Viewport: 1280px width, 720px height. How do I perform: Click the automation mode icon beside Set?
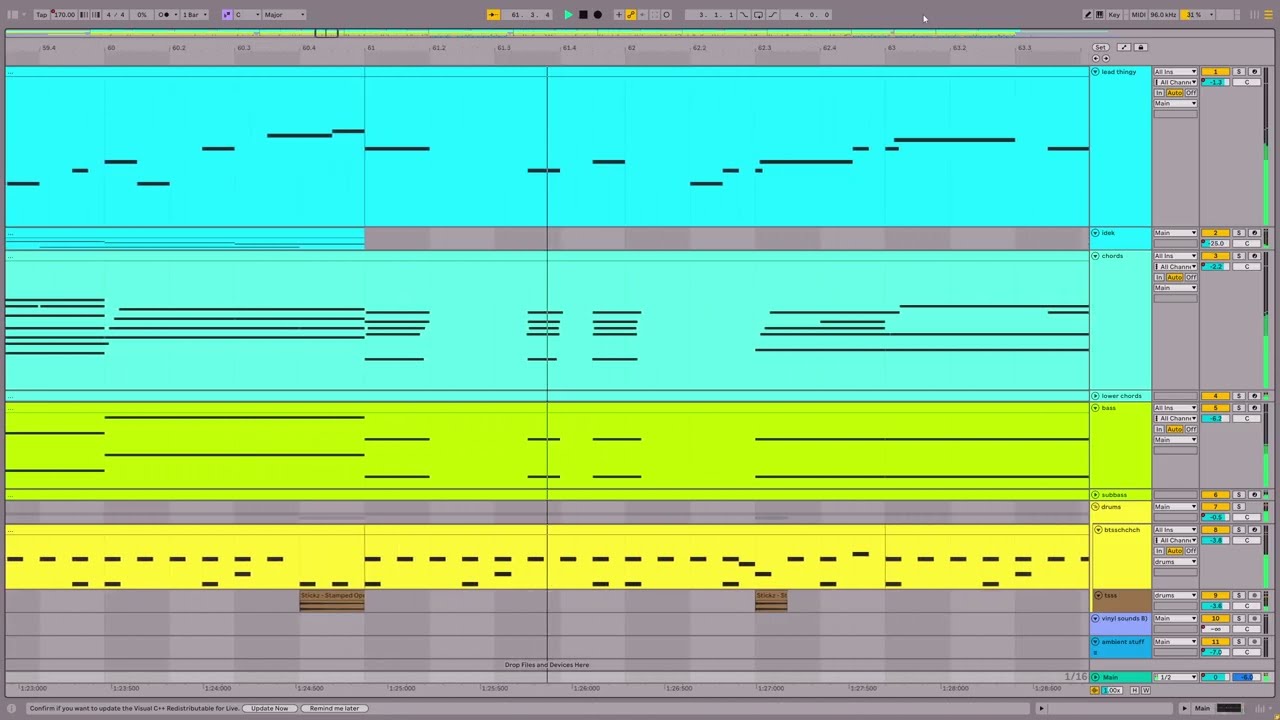coord(1124,47)
